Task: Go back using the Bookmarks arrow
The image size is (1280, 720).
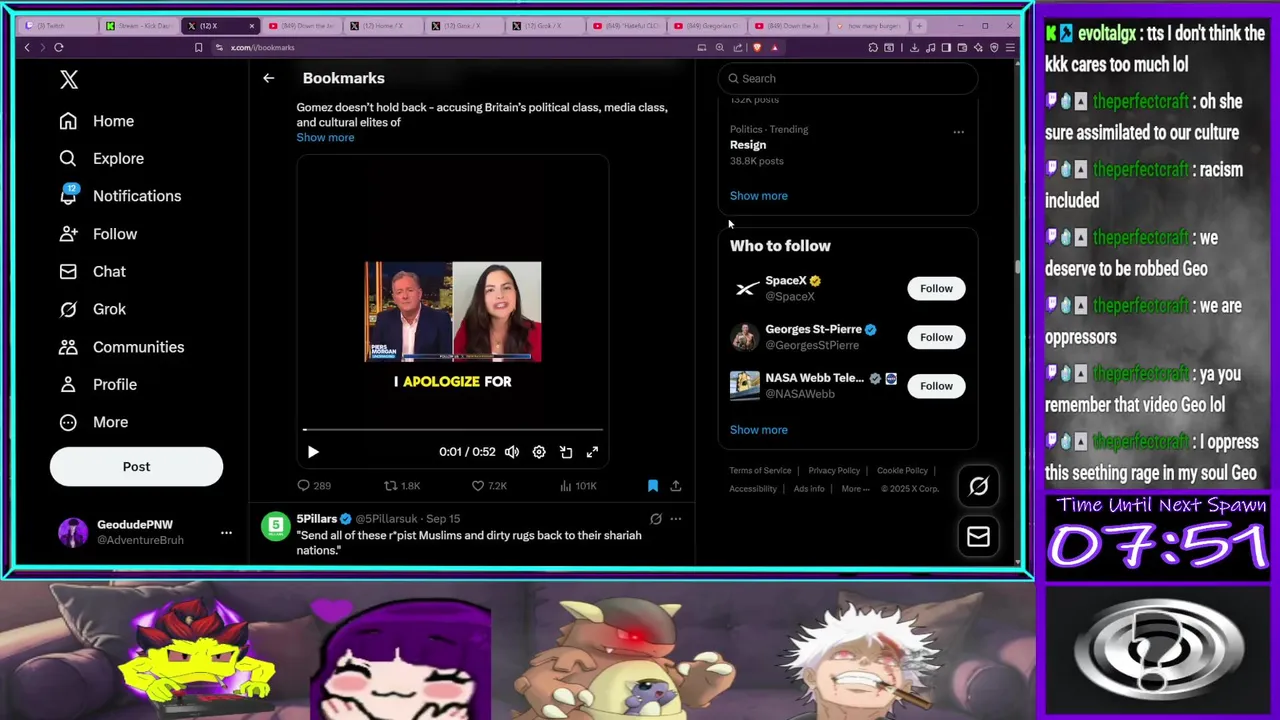Action: [x=268, y=78]
